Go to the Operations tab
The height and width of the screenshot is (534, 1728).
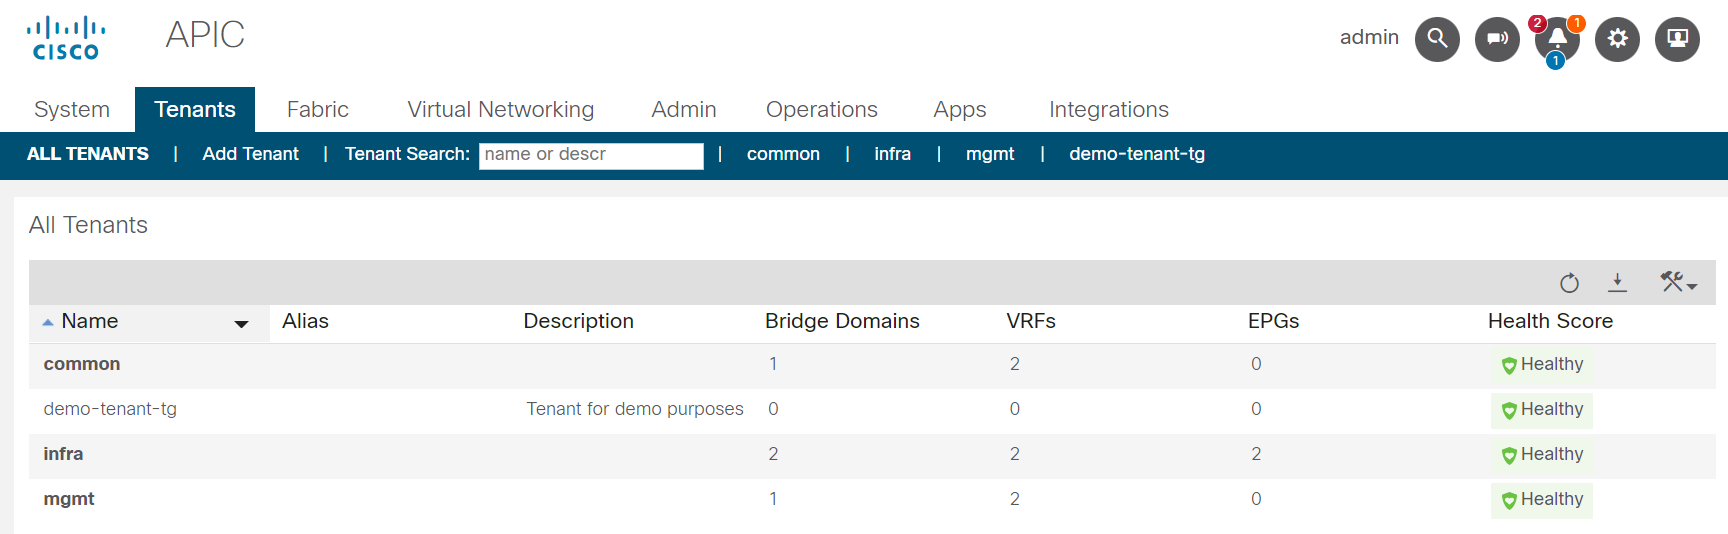click(821, 110)
